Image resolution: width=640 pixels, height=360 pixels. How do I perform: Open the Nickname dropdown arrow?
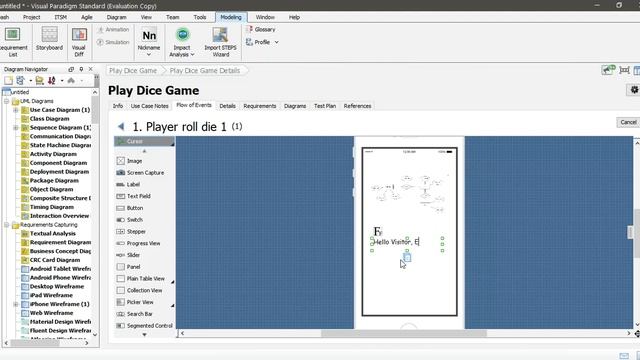click(149, 55)
